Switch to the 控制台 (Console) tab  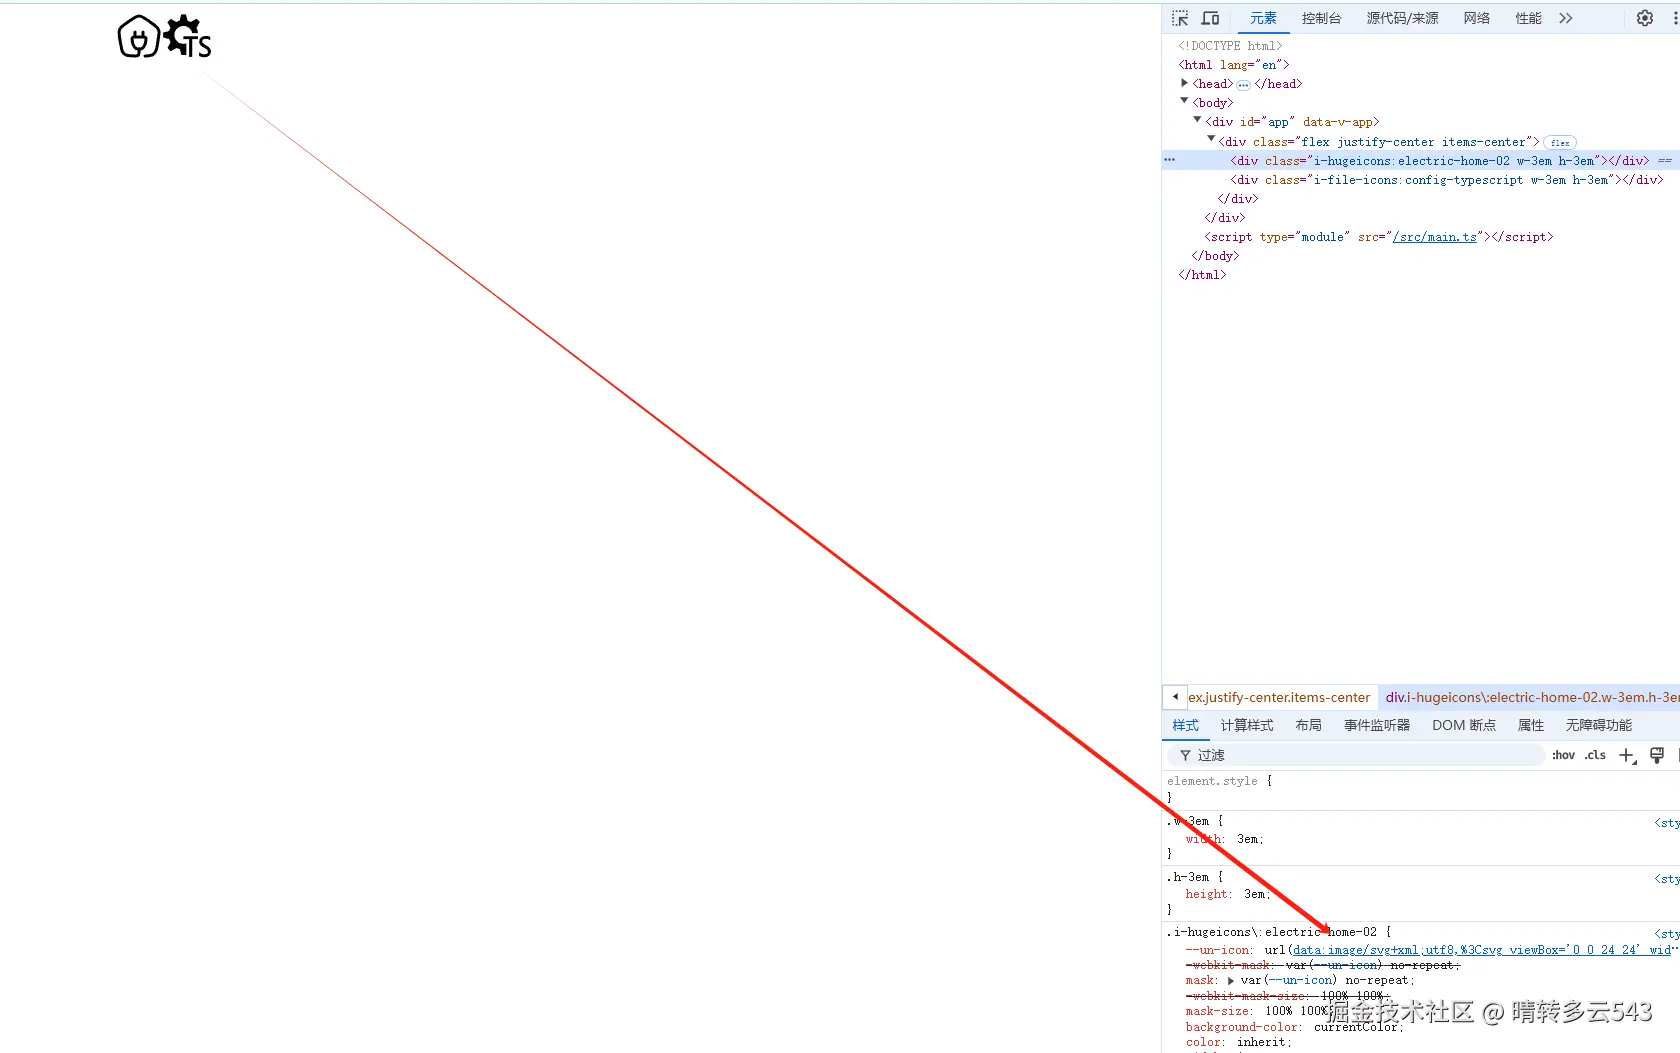coord(1321,18)
